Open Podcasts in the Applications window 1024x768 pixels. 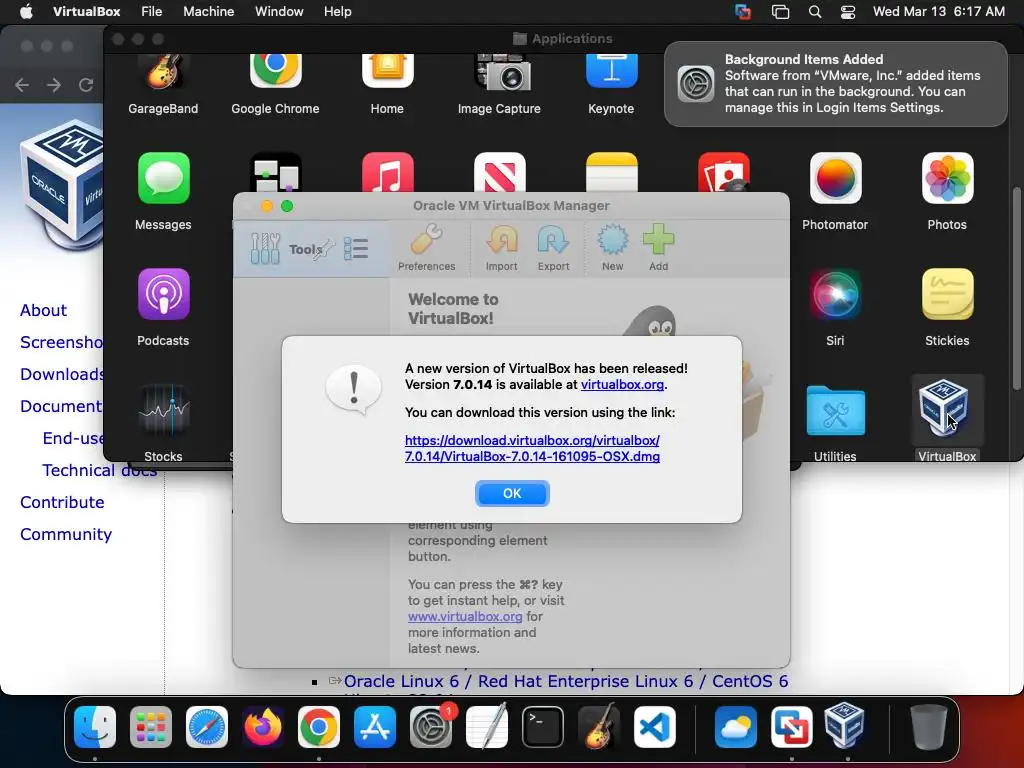click(163, 307)
